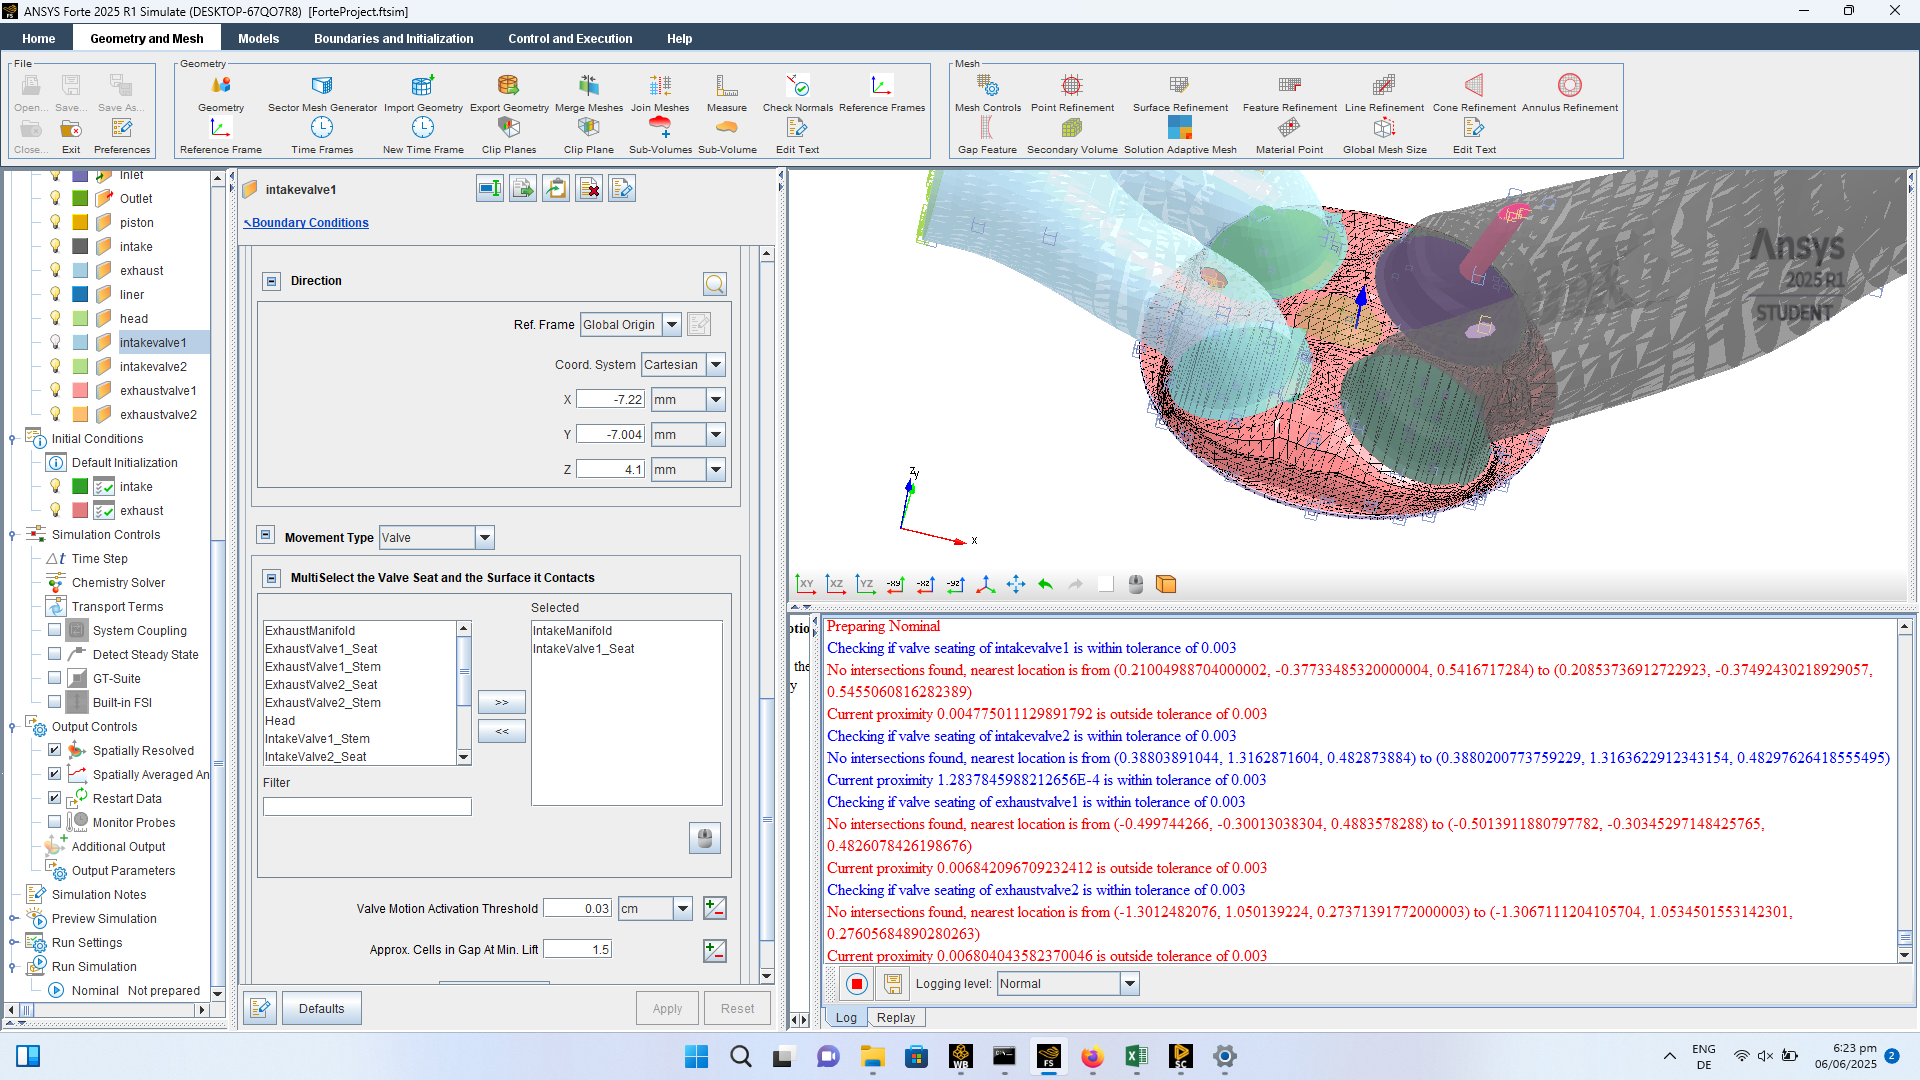Open the threshold unit cm dropdown
Screen dimensions: 1920x1080
click(x=683, y=909)
